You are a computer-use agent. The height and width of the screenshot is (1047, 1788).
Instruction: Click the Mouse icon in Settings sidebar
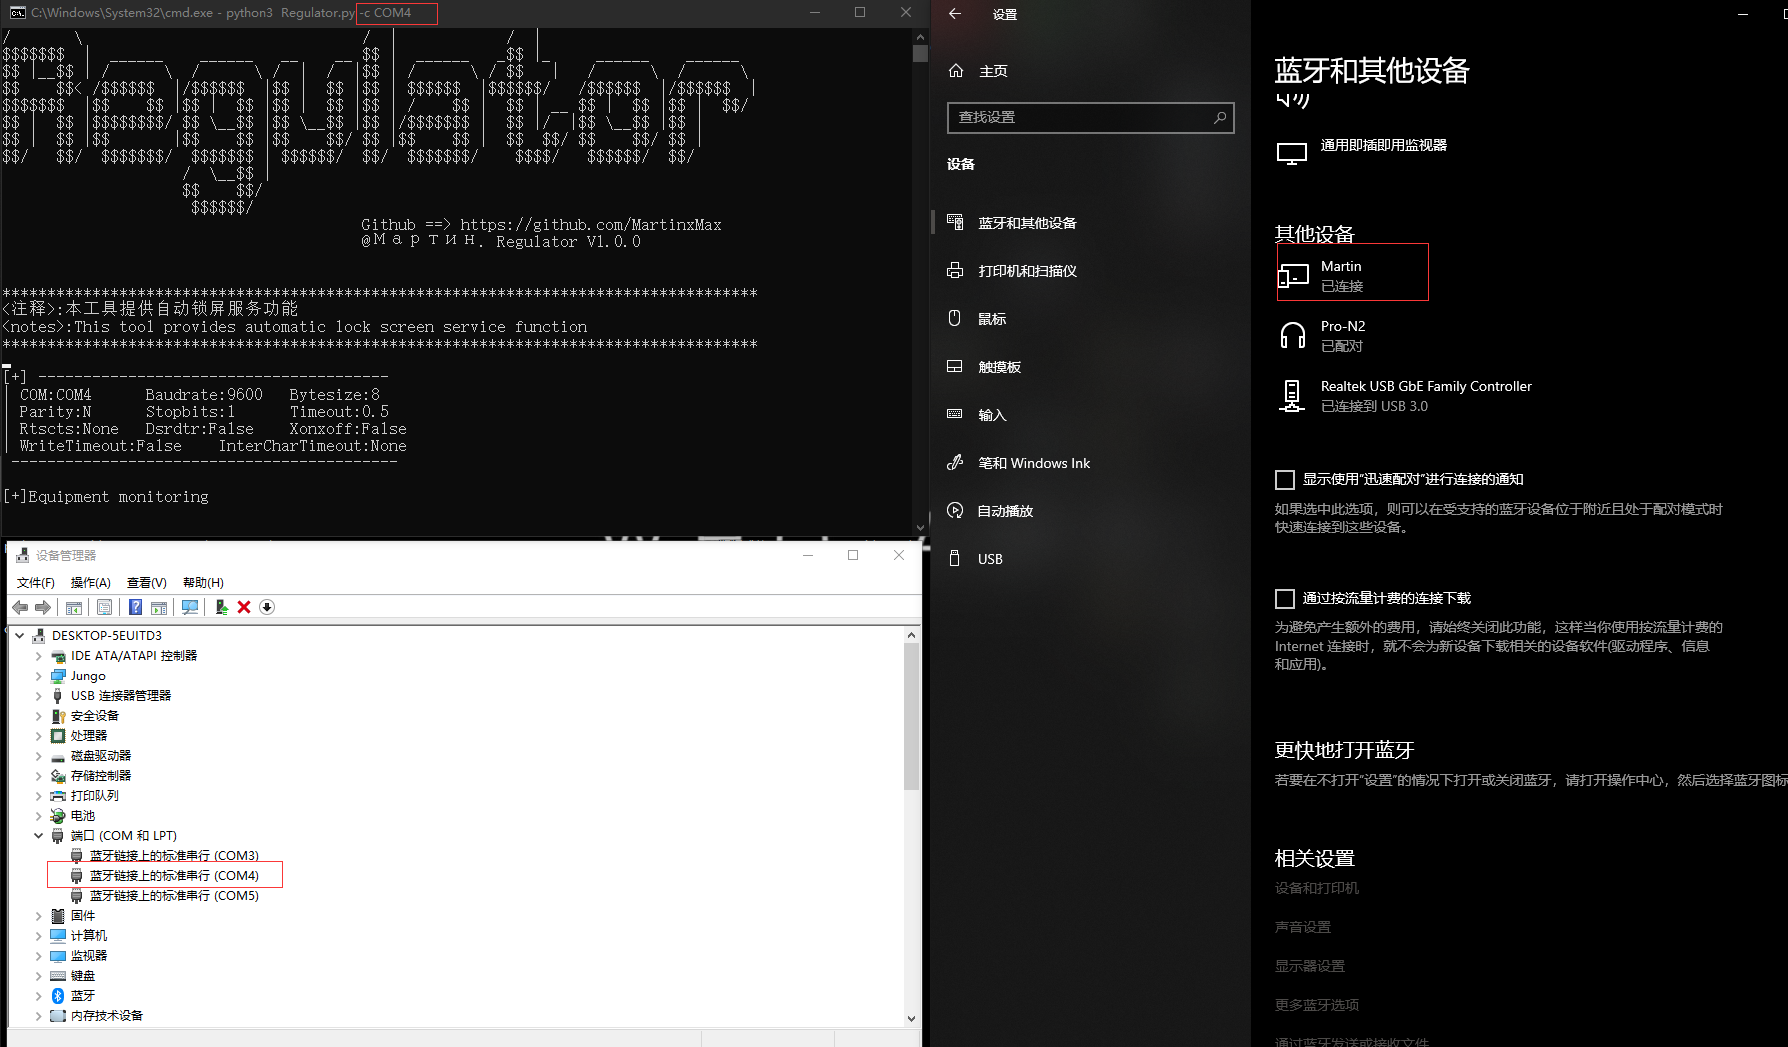click(955, 318)
